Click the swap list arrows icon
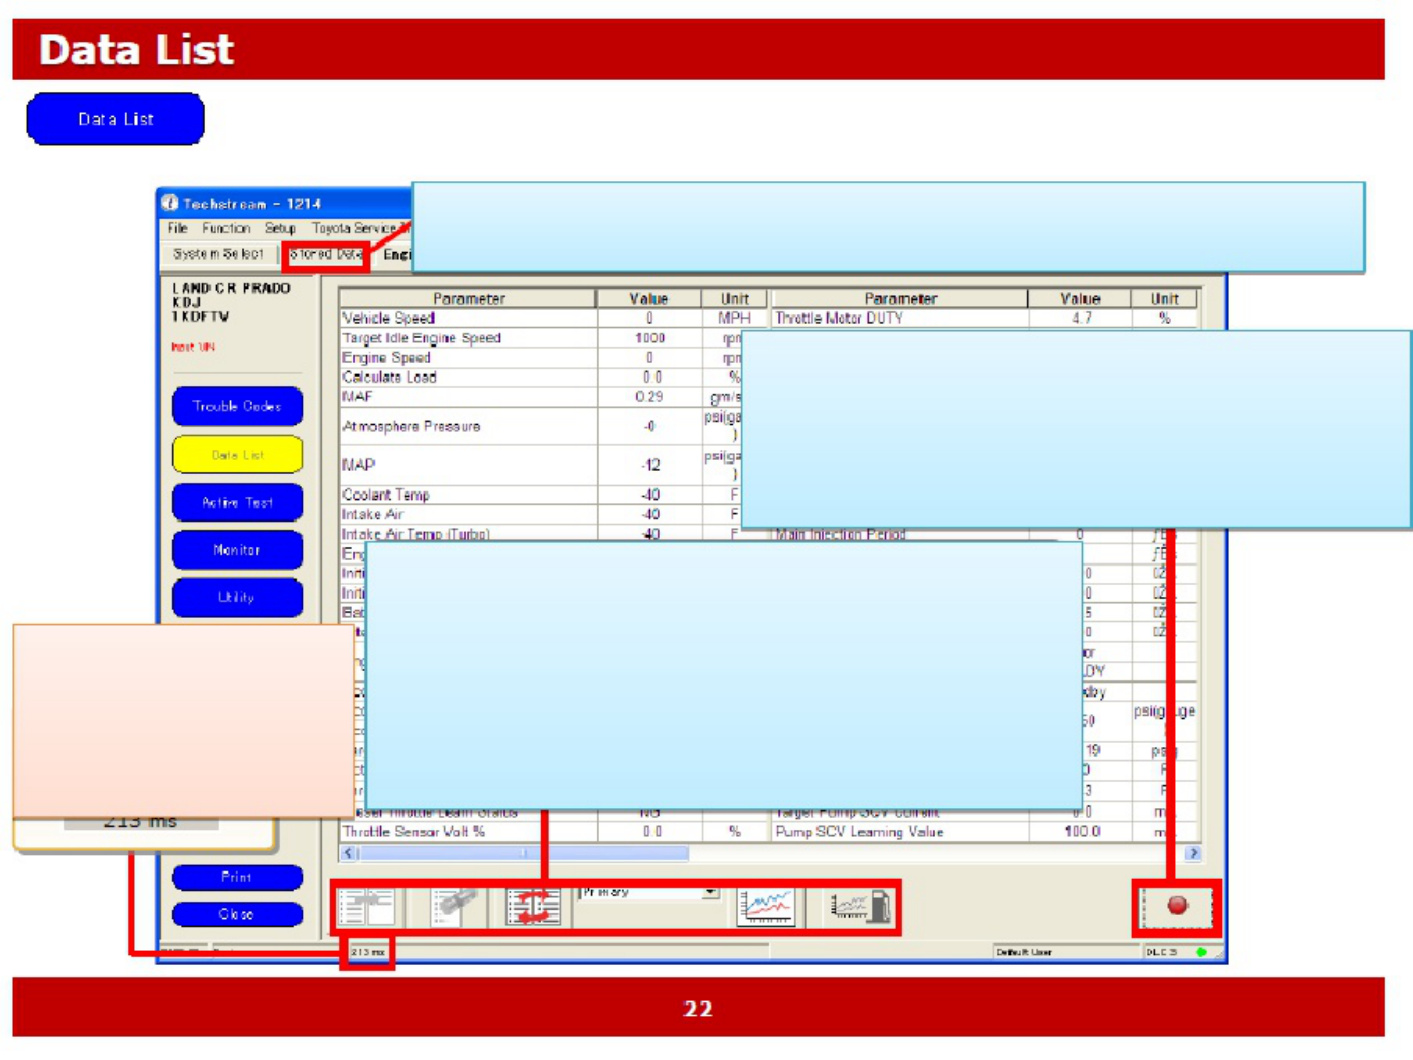 click(532, 907)
